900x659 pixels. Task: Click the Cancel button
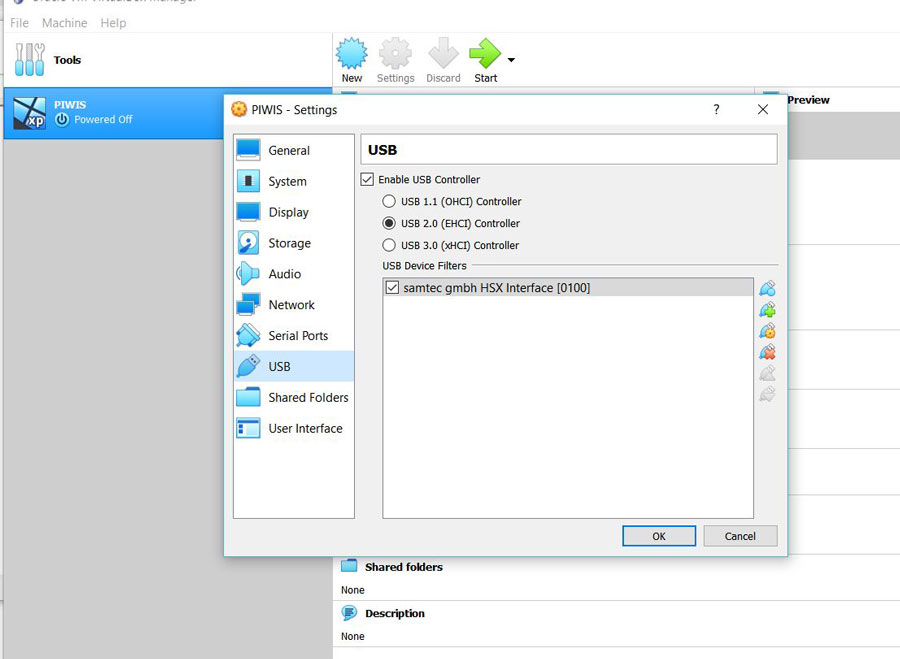pos(740,536)
